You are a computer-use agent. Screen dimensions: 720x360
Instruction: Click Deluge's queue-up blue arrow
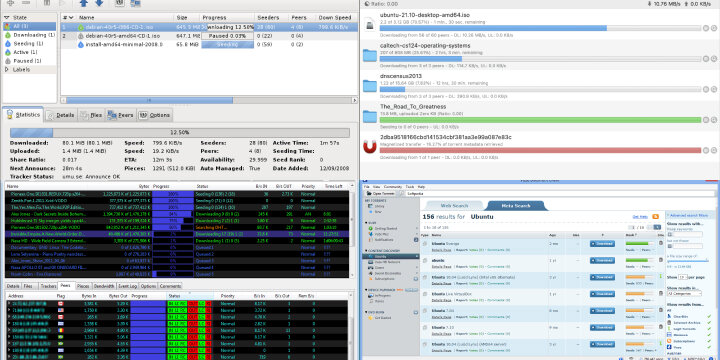[x=84, y=3]
